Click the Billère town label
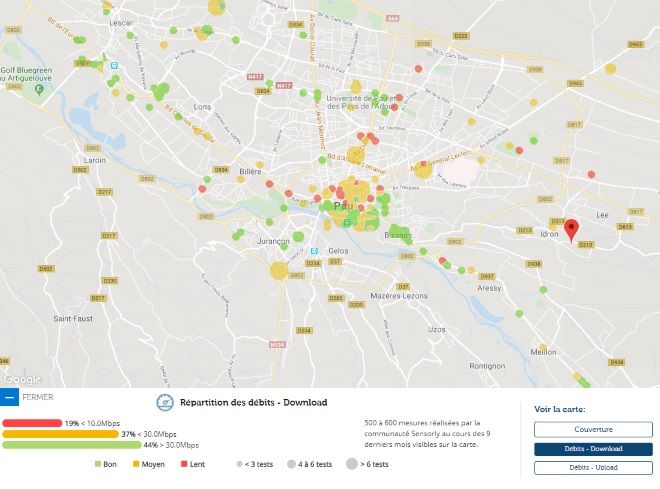 click(x=250, y=171)
